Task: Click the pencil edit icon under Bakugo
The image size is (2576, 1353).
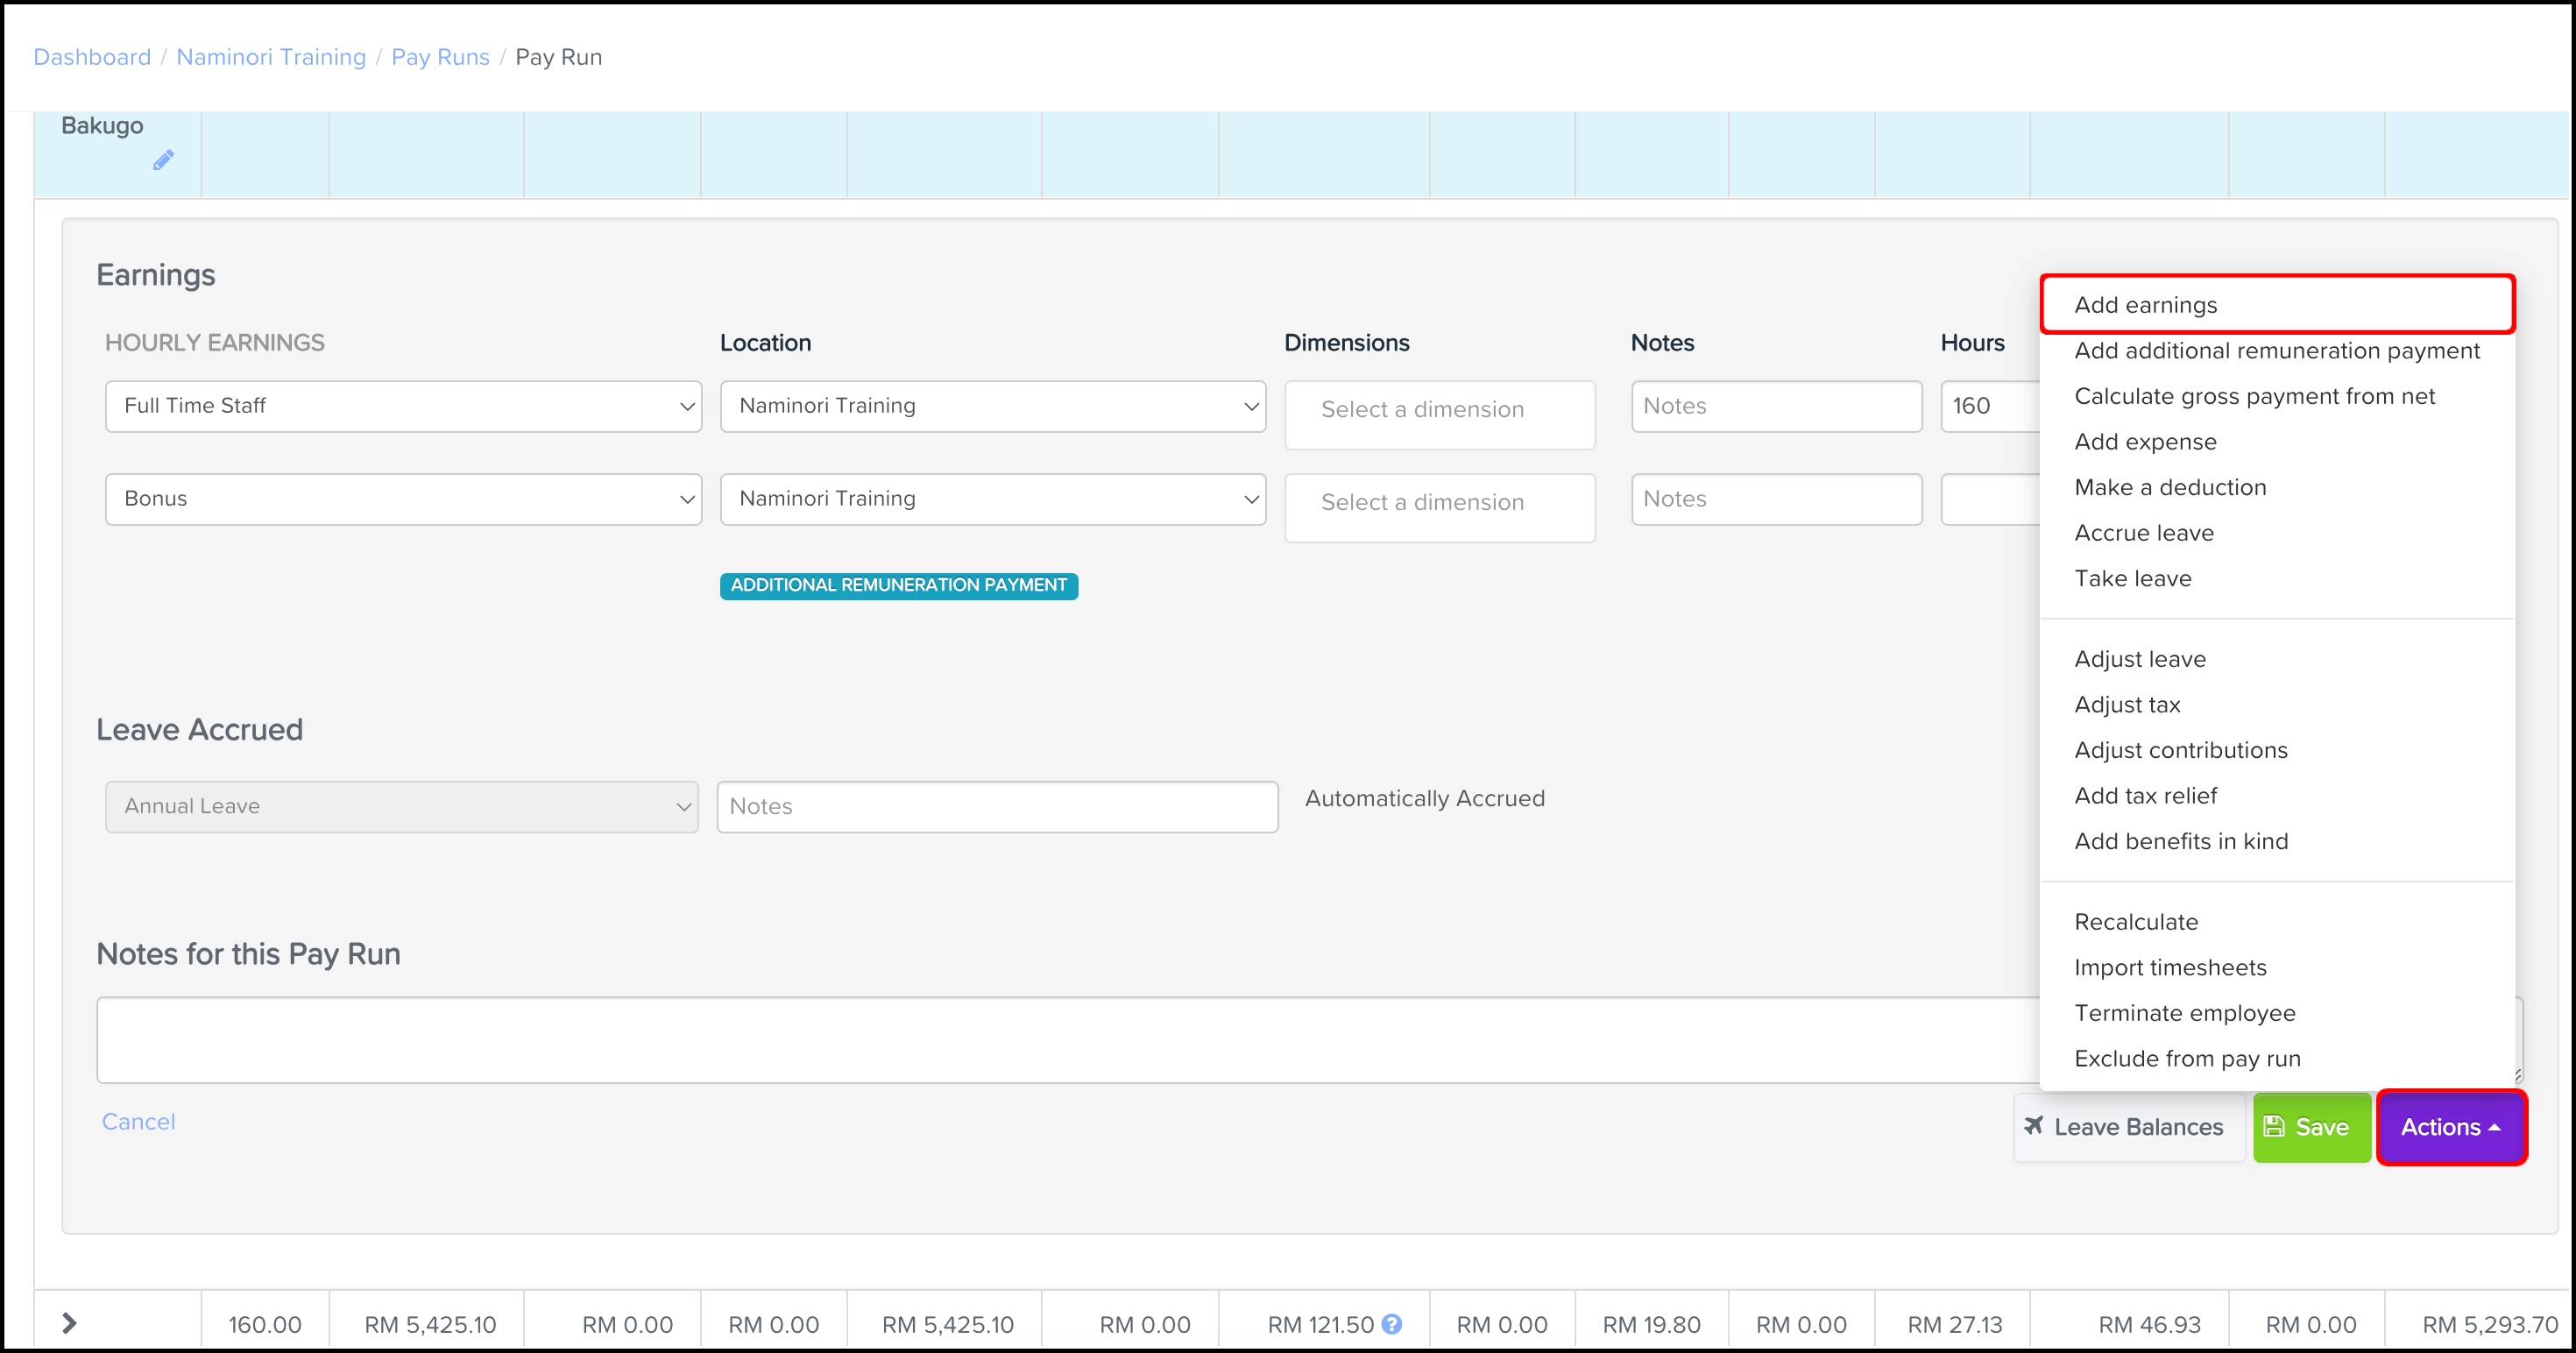Action: [x=163, y=160]
